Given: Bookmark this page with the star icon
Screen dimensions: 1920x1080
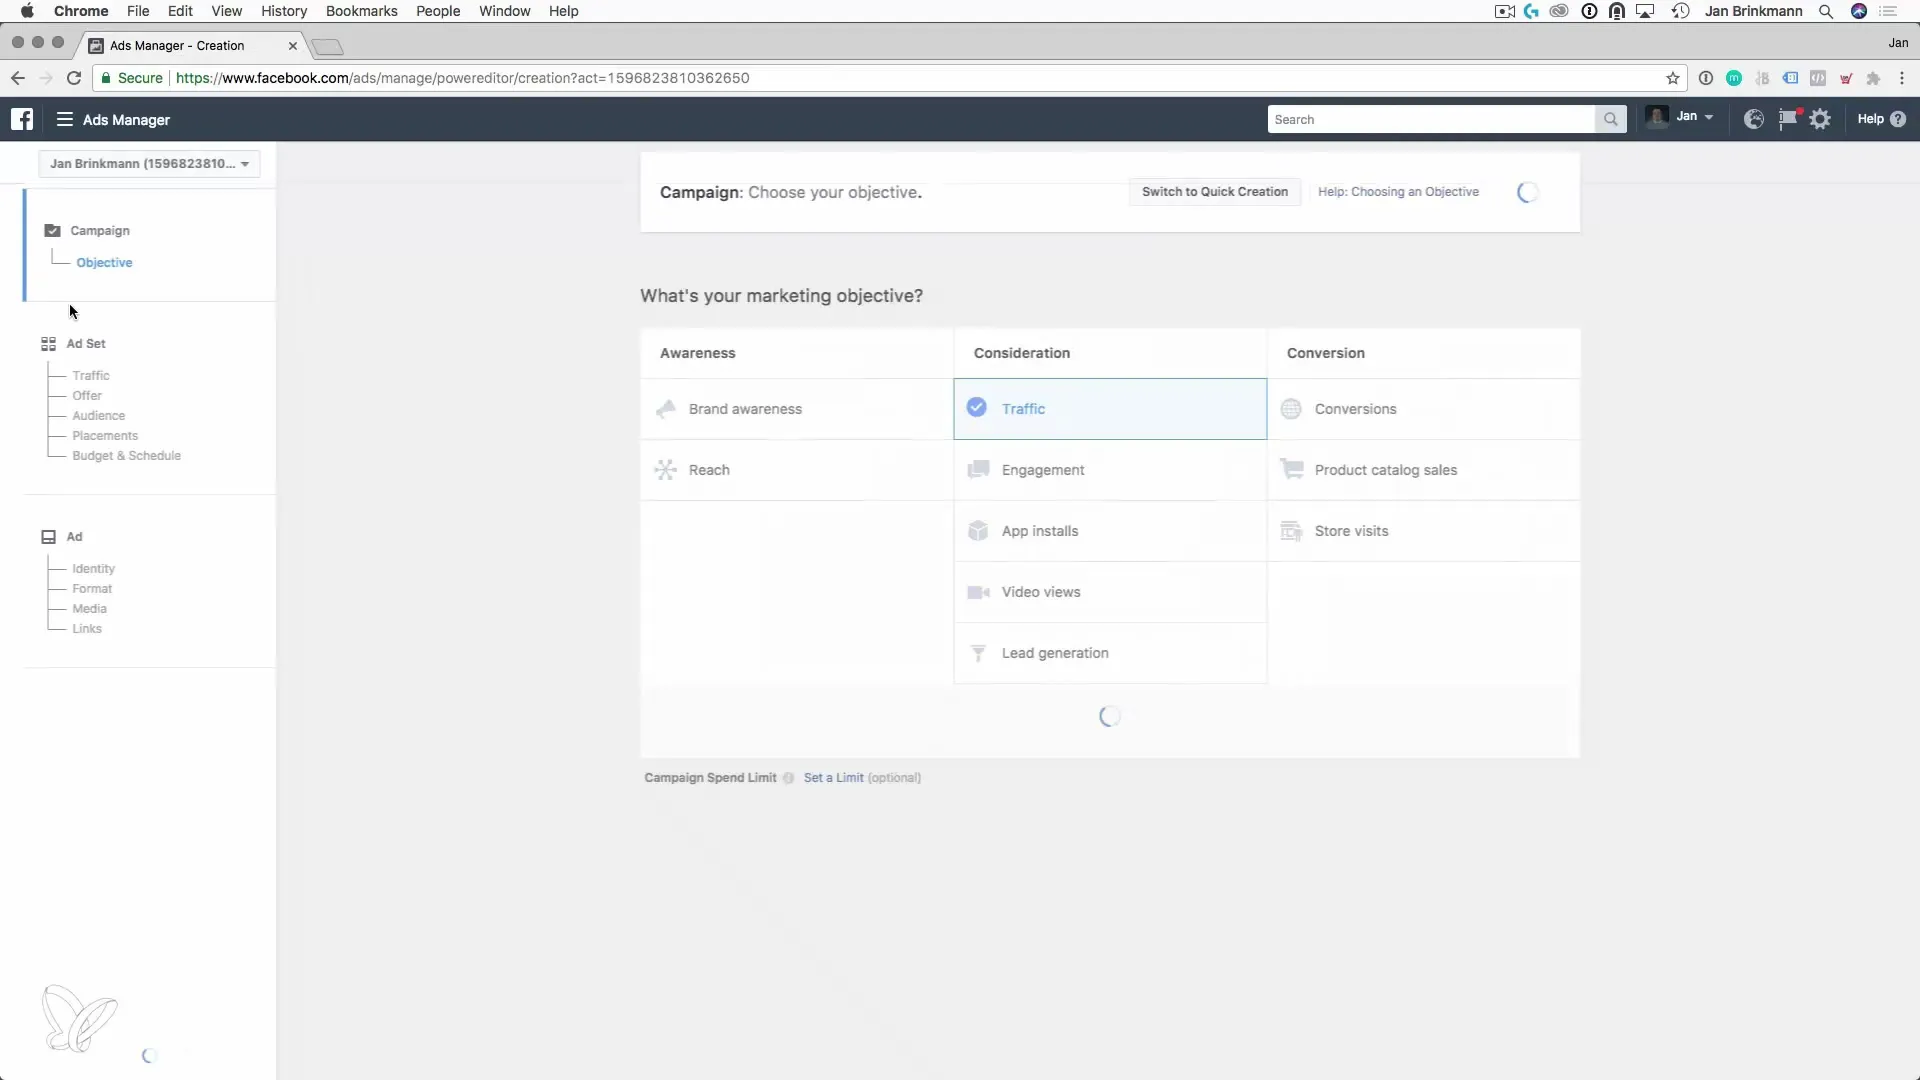Looking at the screenshot, I should 1672,78.
